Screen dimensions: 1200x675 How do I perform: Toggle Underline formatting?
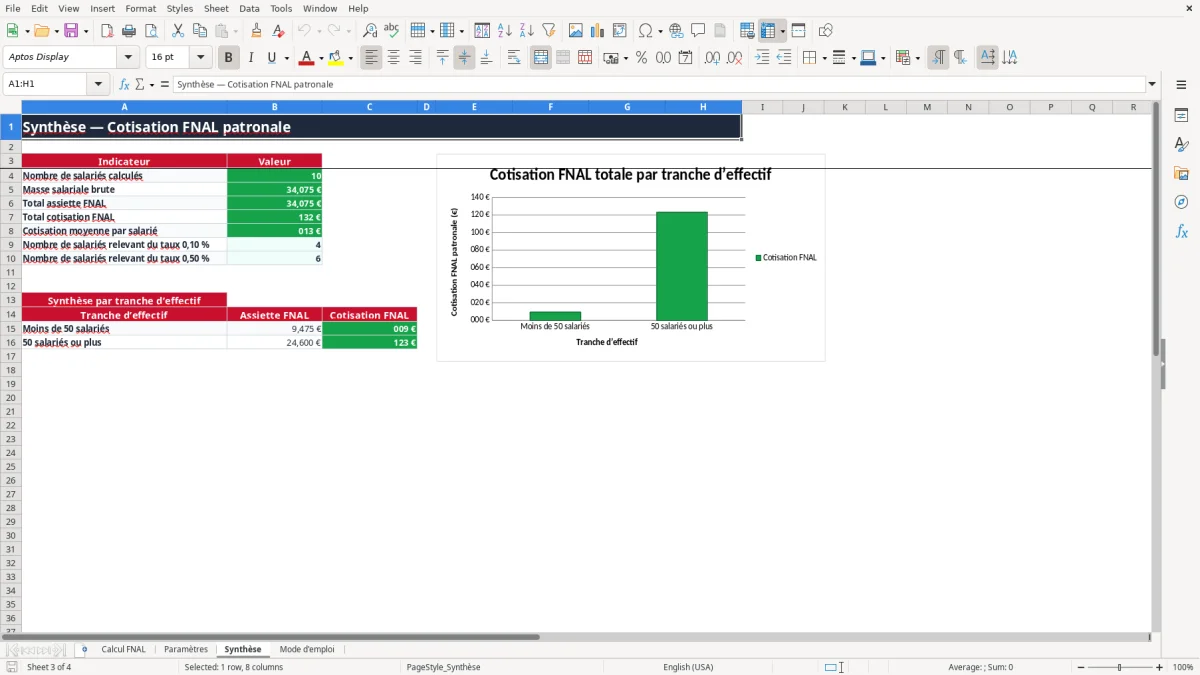271,58
